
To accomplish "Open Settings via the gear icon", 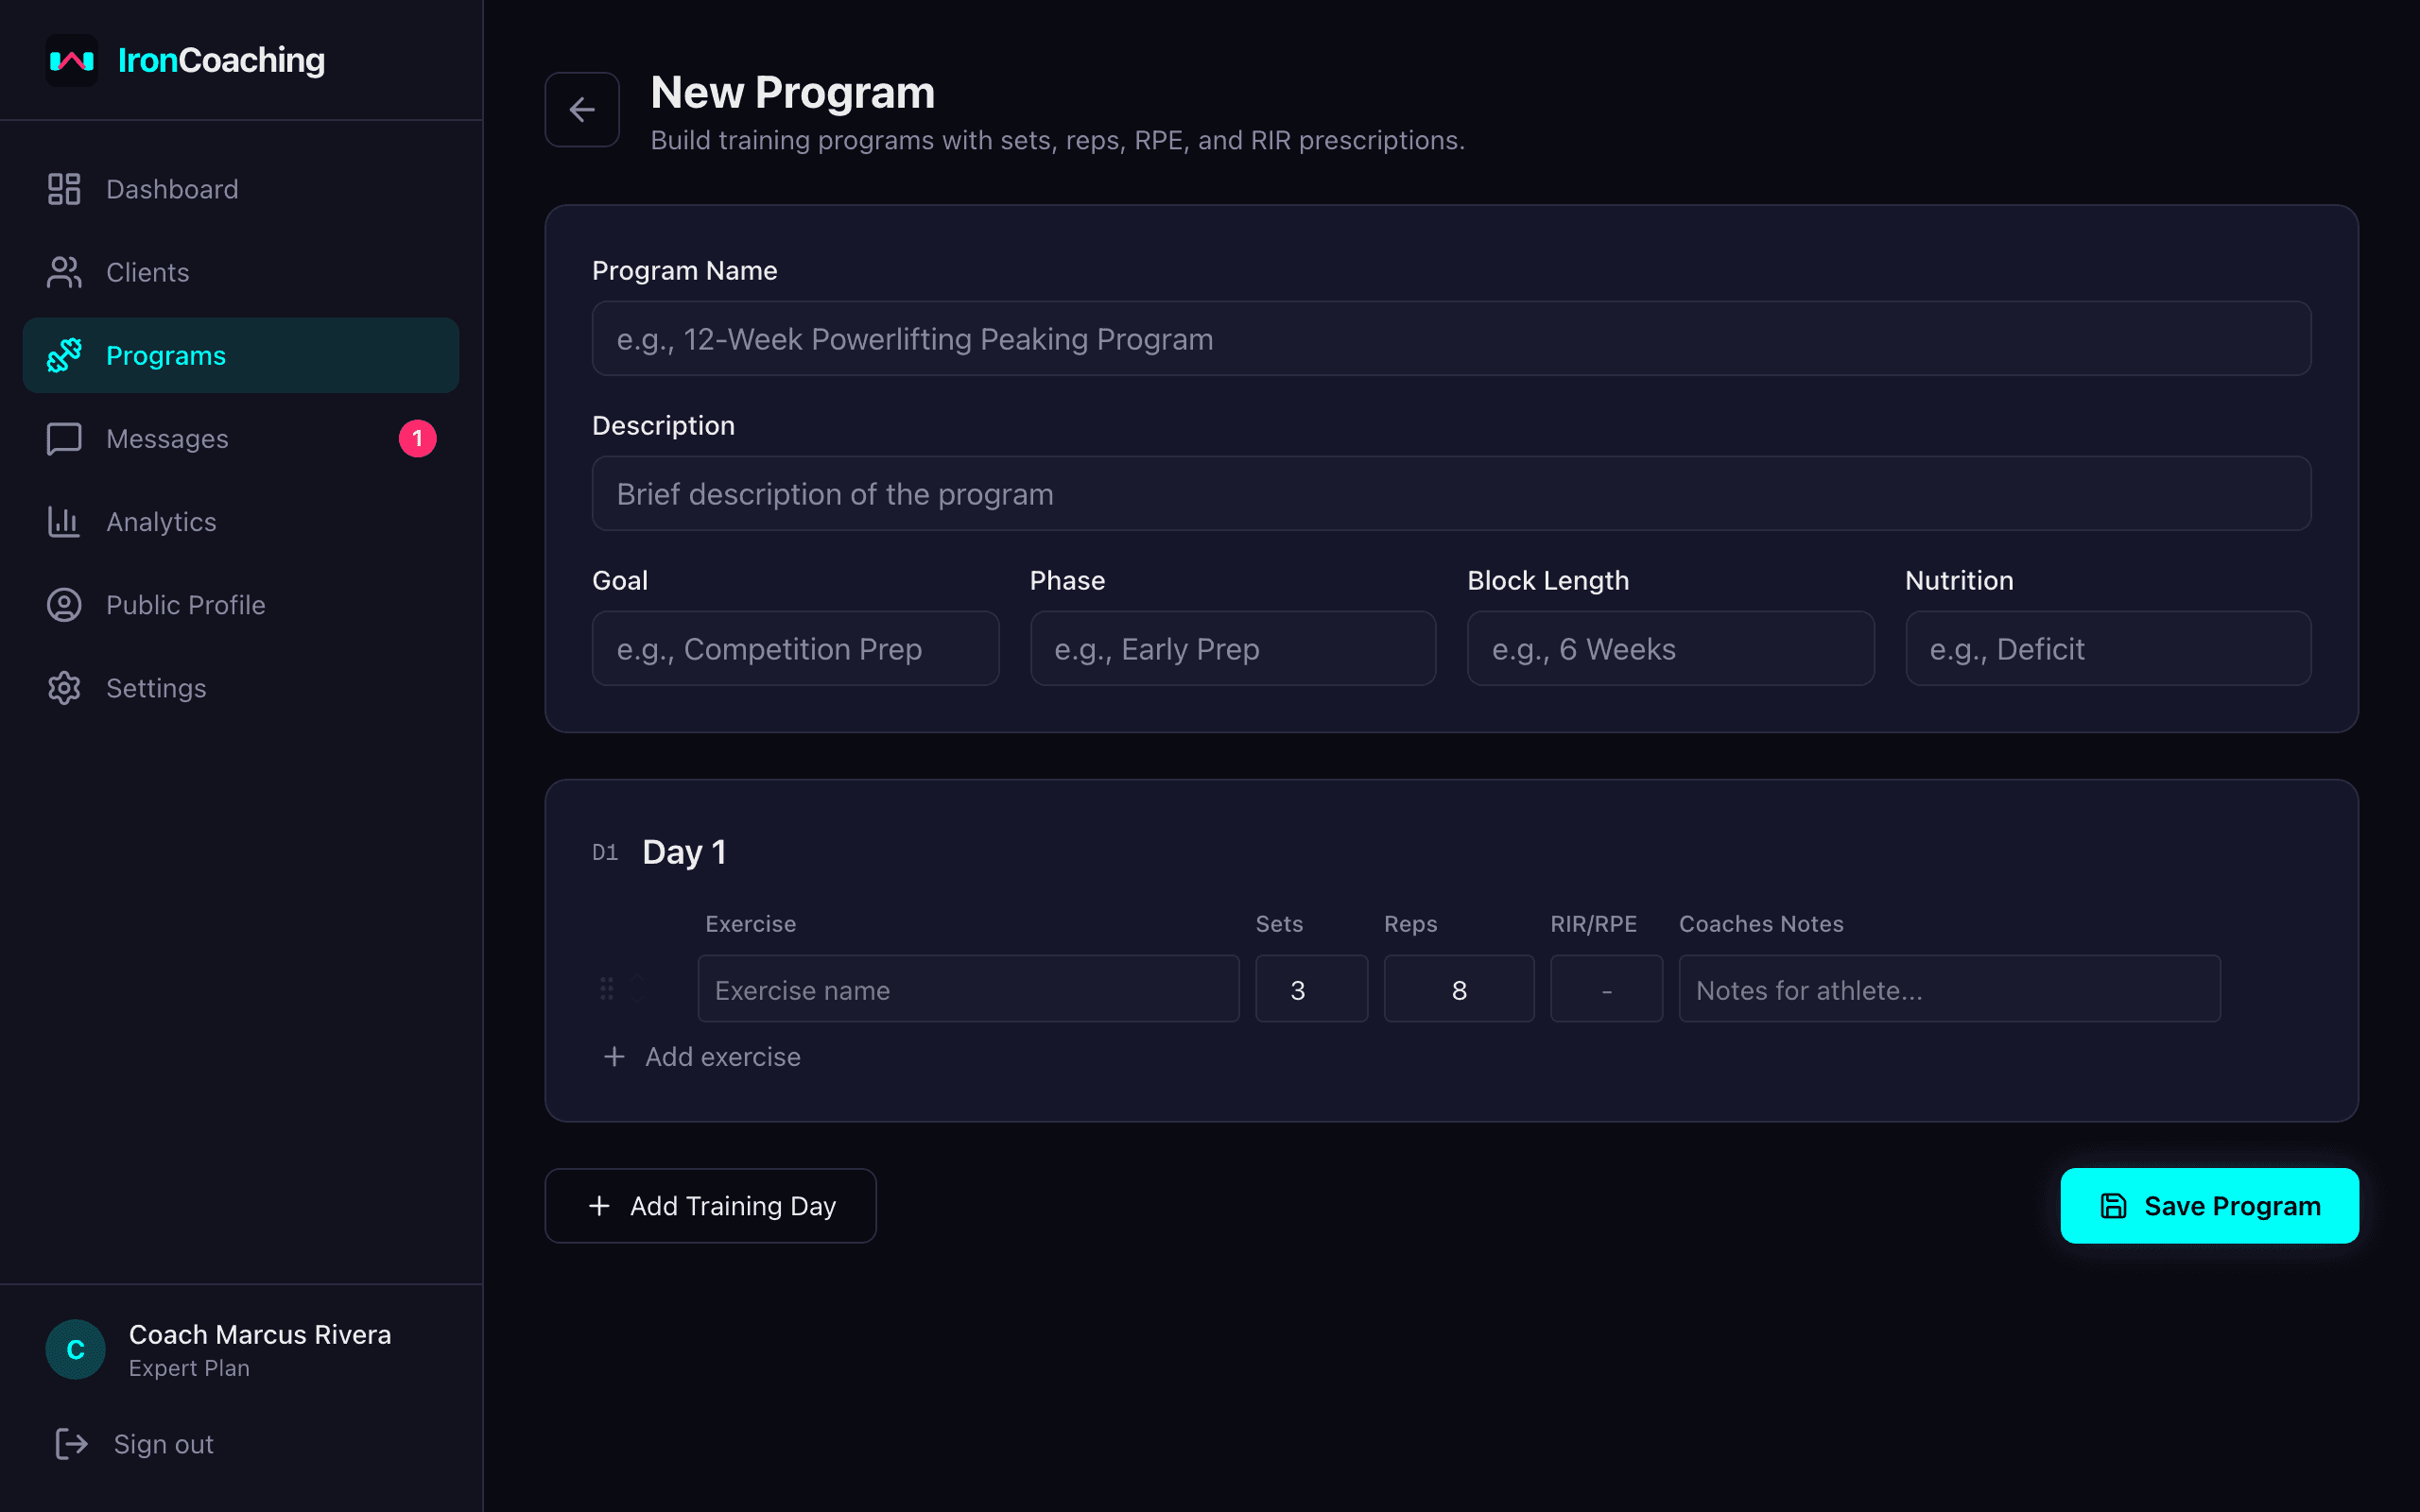I will click(64, 688).
